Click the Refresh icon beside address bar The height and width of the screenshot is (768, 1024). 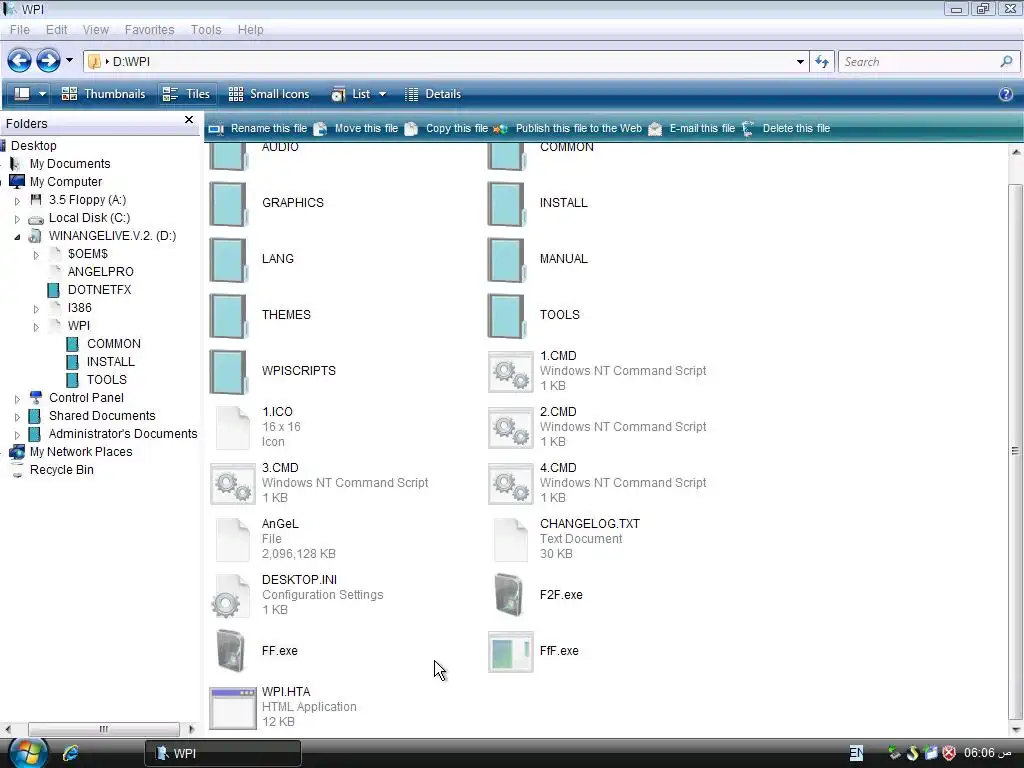pos(822,61)
